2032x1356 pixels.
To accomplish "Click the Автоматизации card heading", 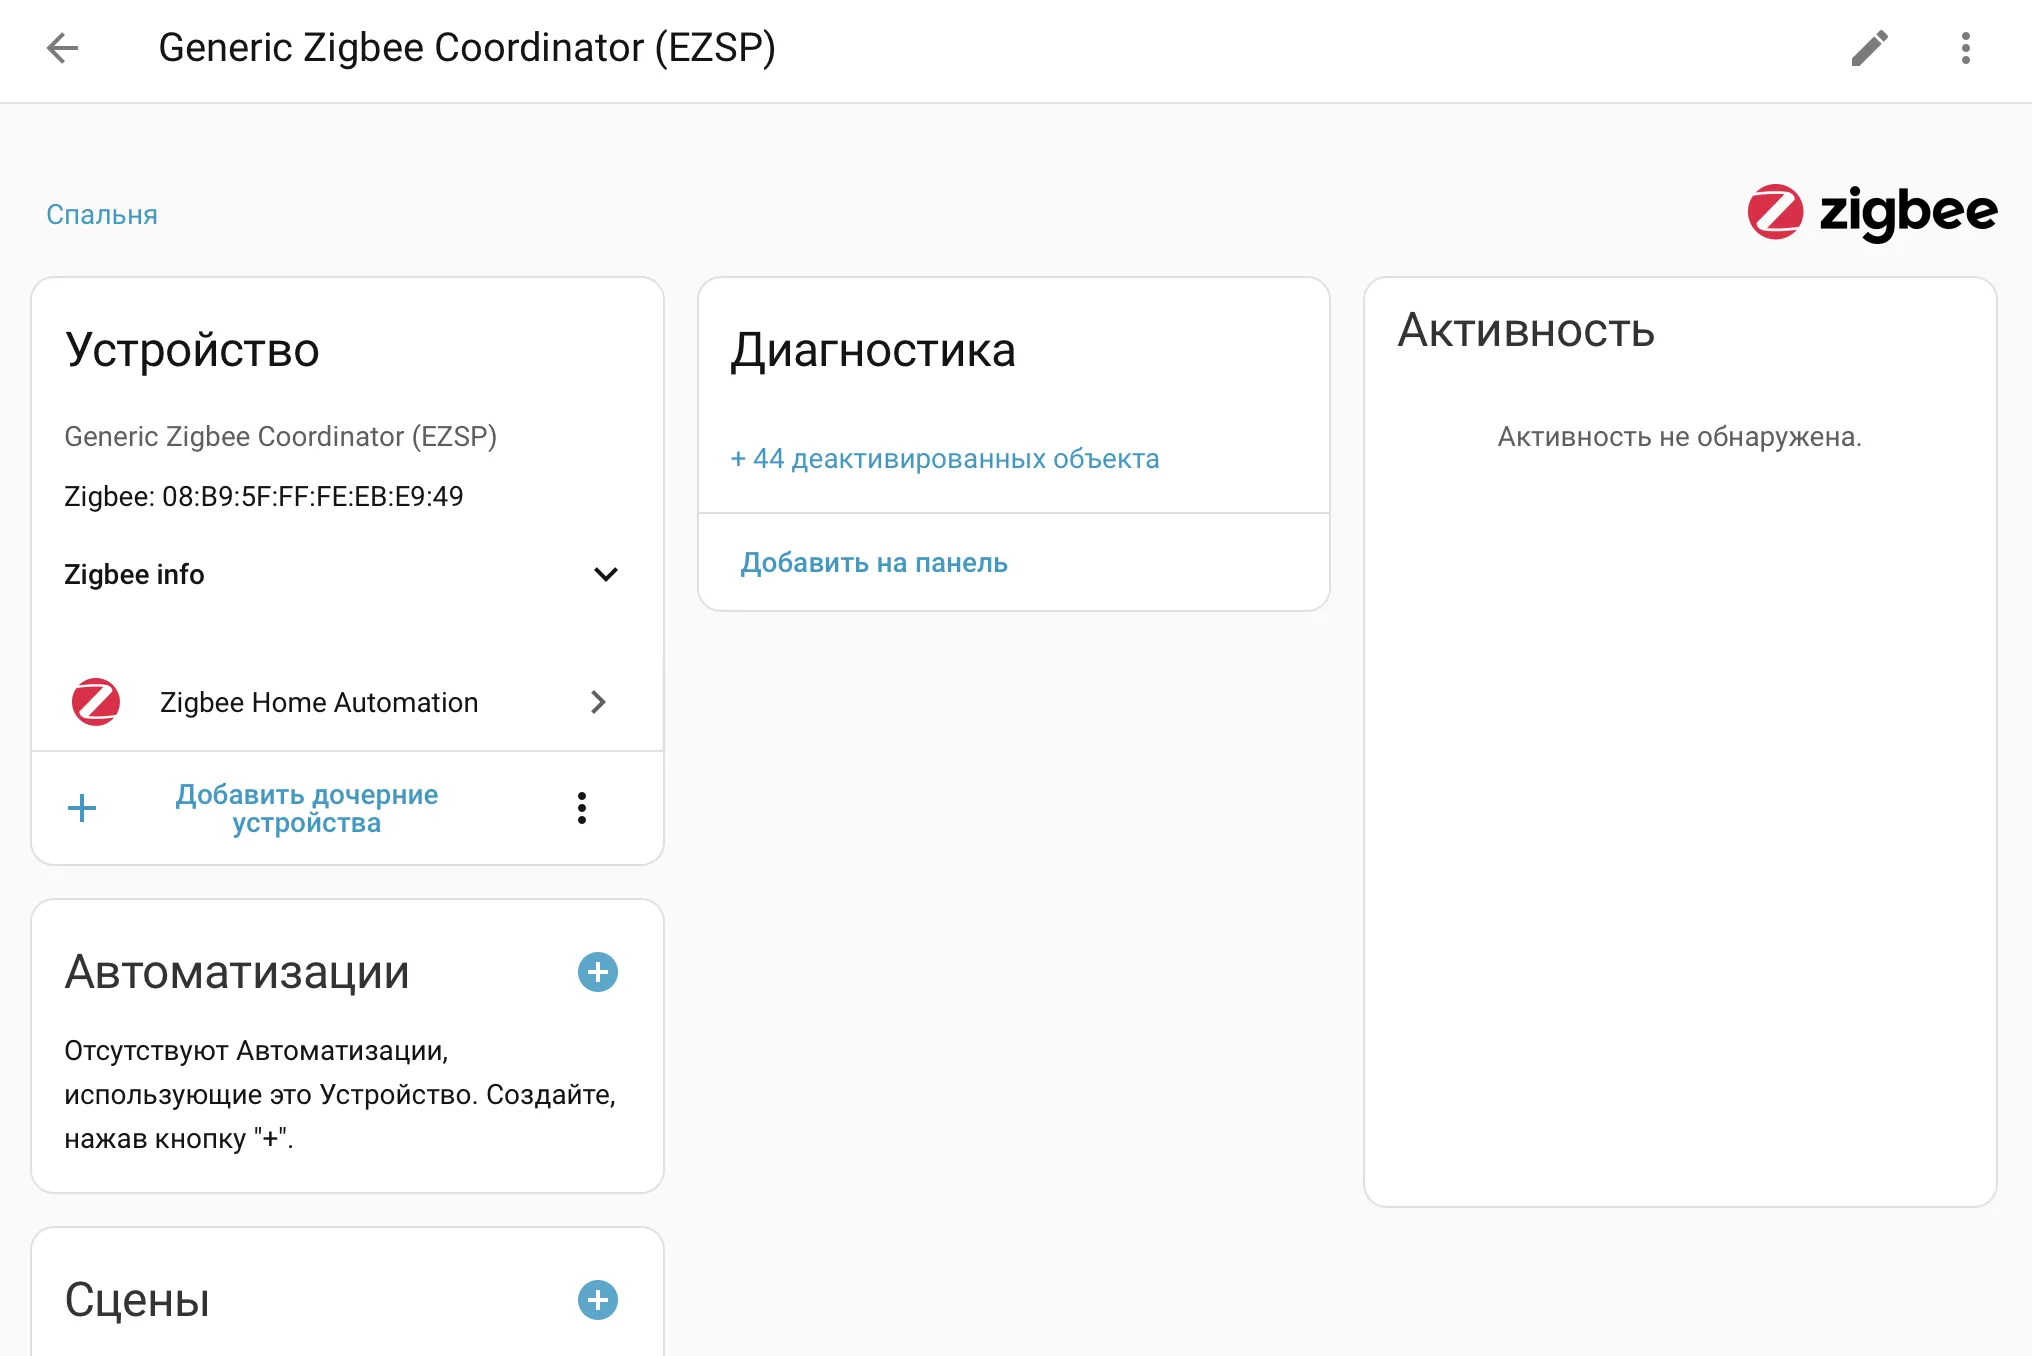I will (237, 972).
